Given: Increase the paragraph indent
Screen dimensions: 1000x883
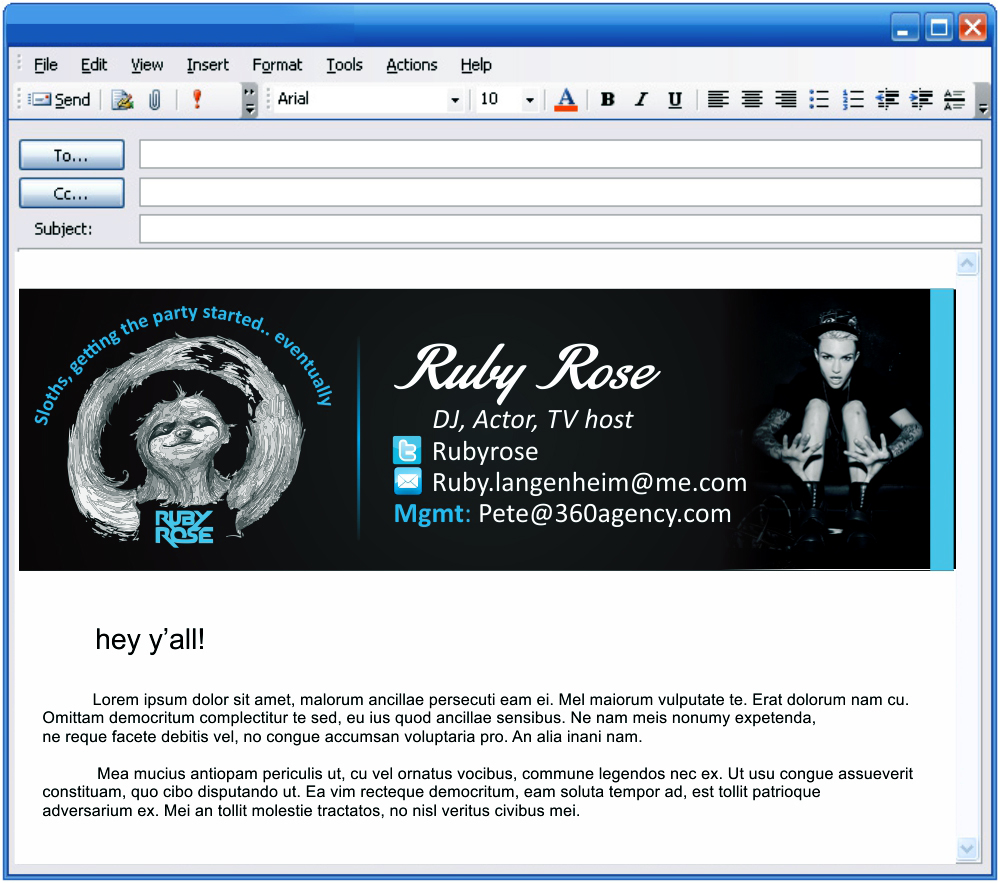Looking at the screenshot, I should click(x=921, y=99).
